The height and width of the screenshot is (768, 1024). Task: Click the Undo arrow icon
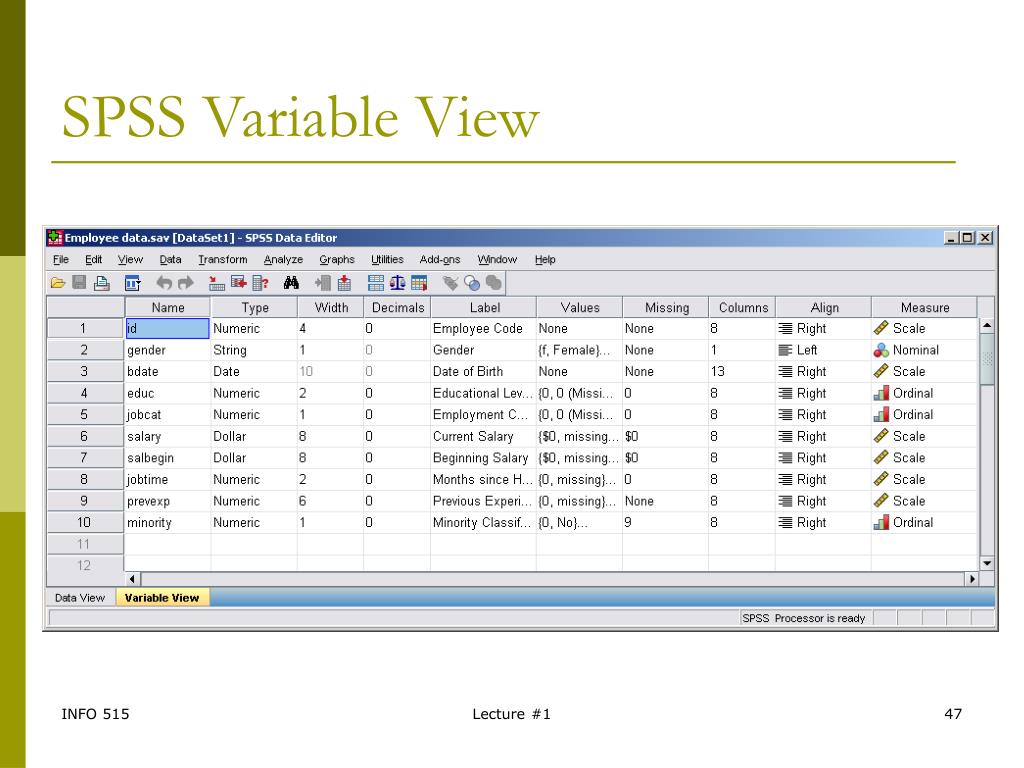click(x=163, y=283)
